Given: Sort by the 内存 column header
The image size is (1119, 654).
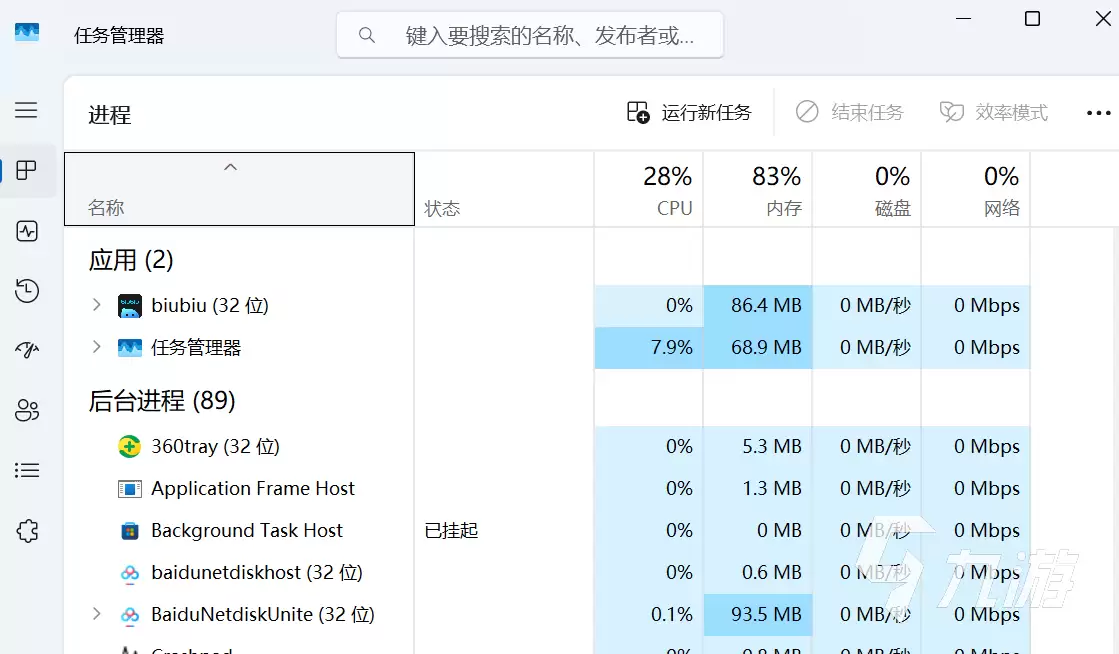Looking at the screenshot, I should 757,189.
